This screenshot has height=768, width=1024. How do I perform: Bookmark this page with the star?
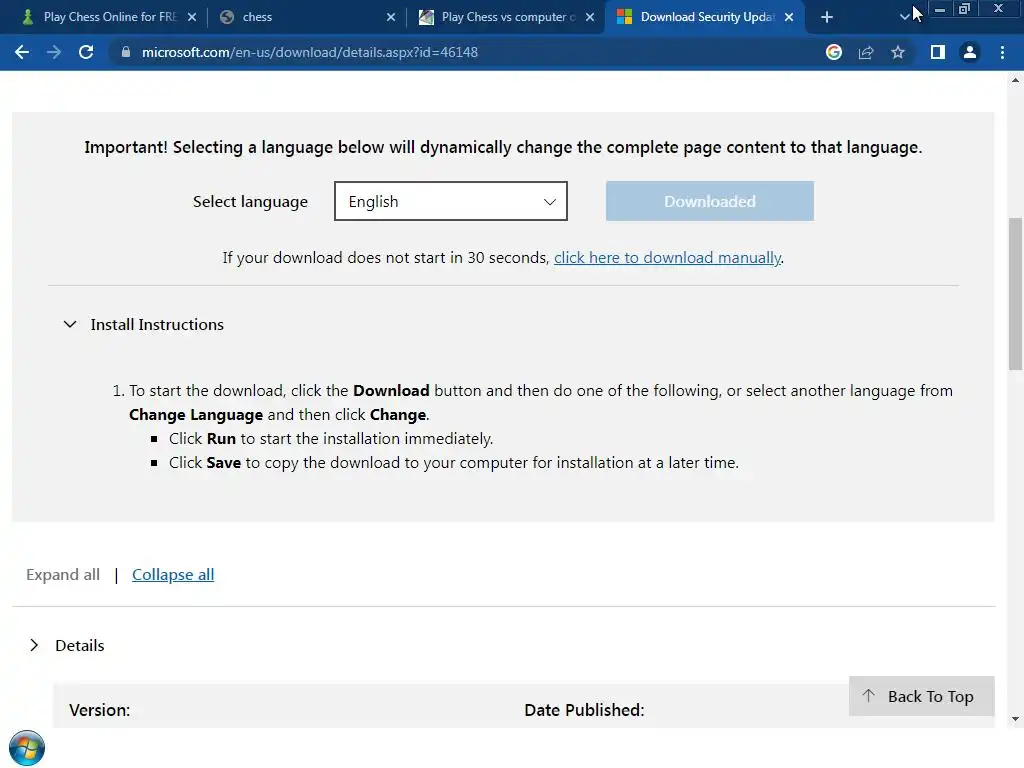tap(898, 52)
